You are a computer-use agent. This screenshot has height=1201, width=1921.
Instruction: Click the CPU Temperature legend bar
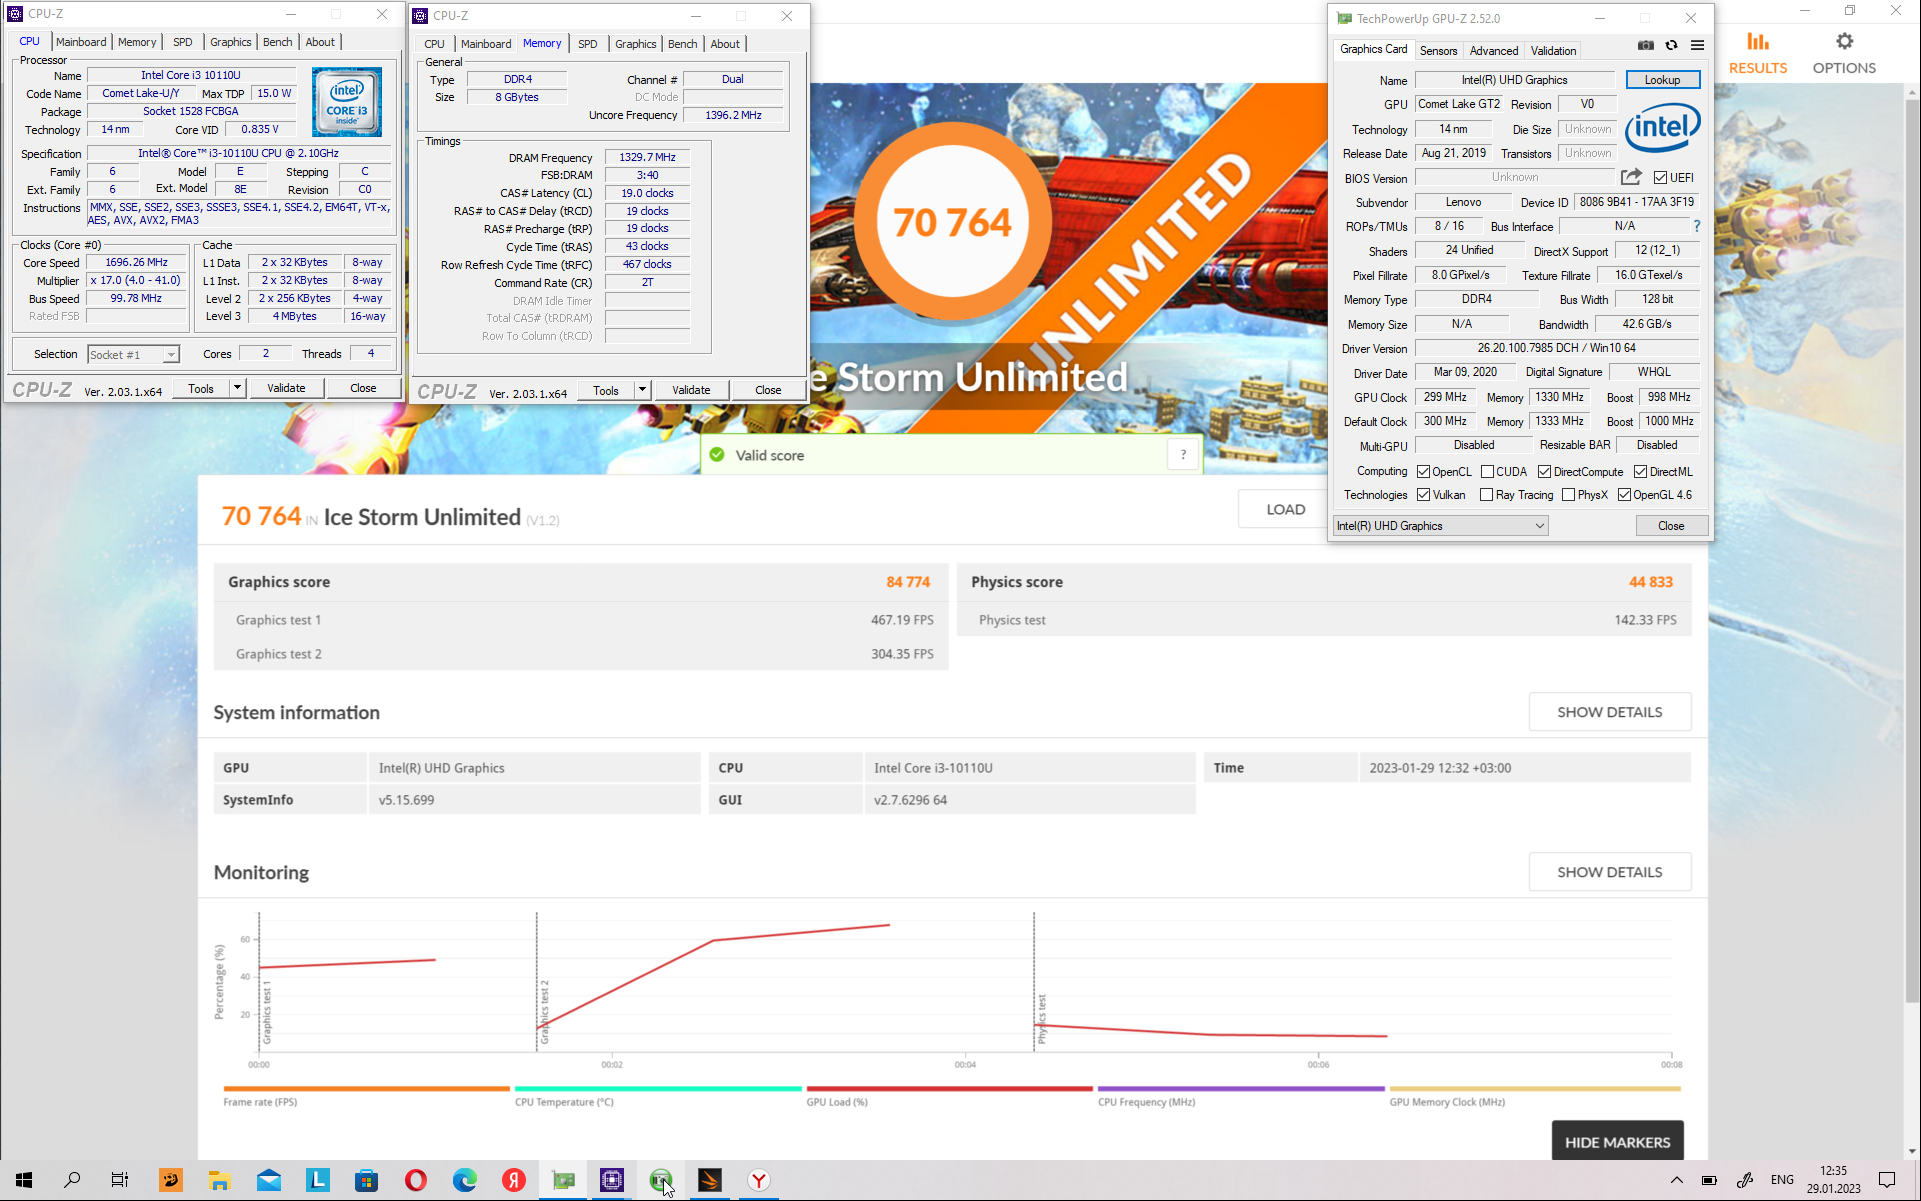[658, 1089]
